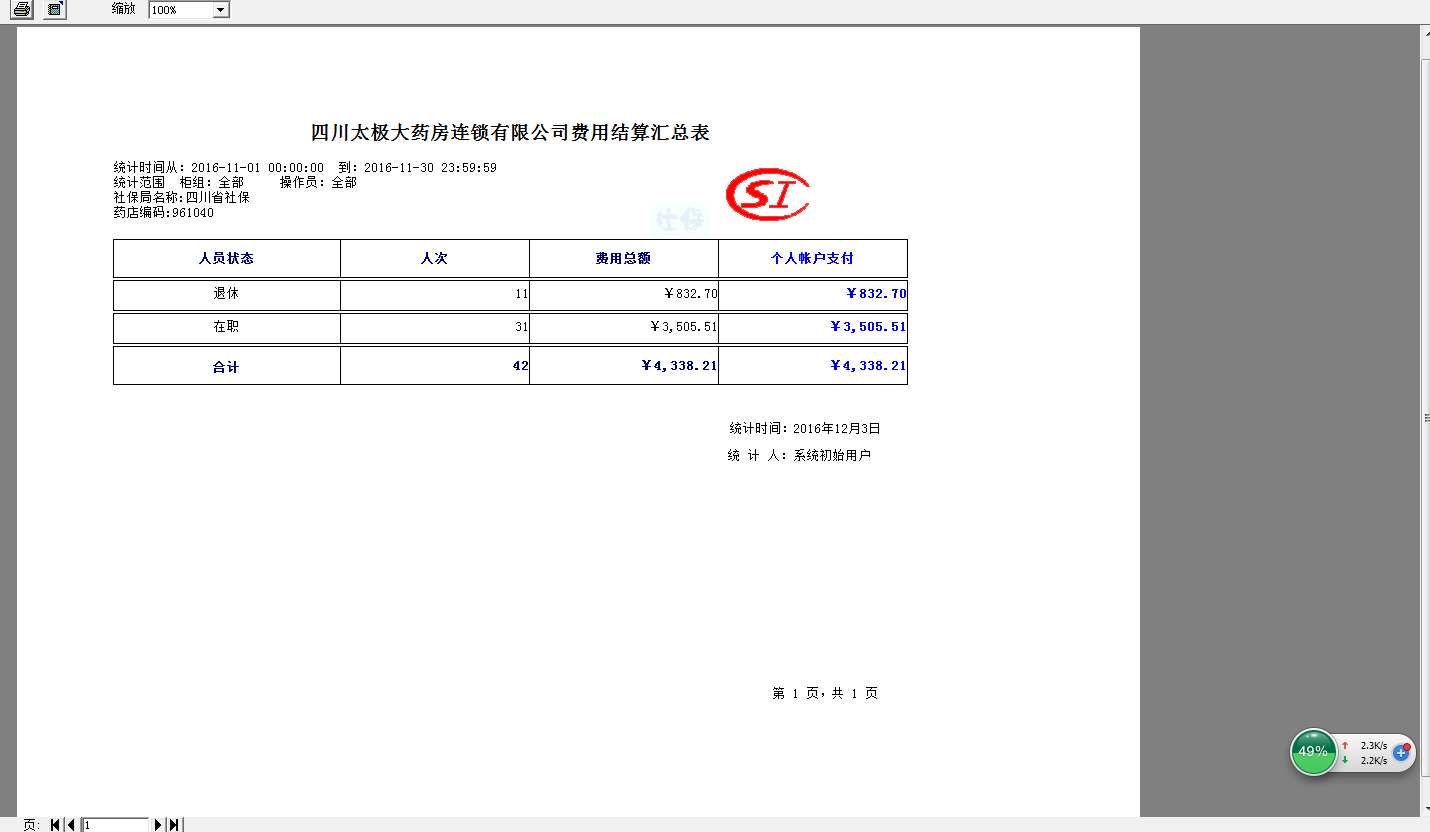The image size is (1430, 832).
Task: Click the blue plus icon on floating widget
Action: (1401, 752)
